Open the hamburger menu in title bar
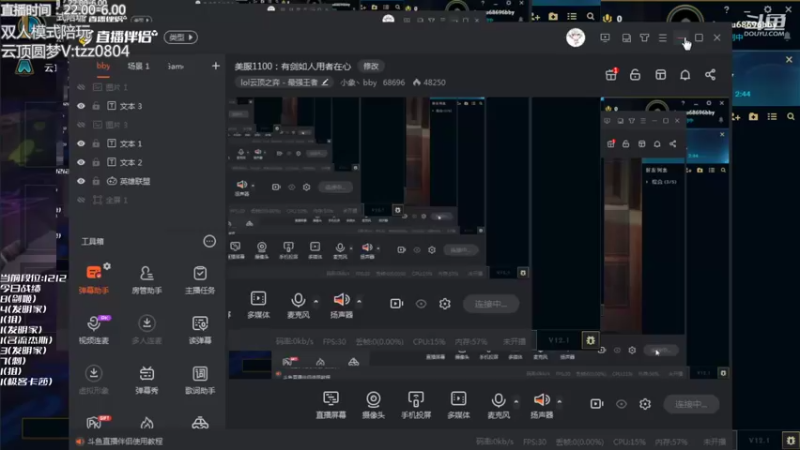The height and width of the screenshot is (450, 800). [x=662, y=38]
